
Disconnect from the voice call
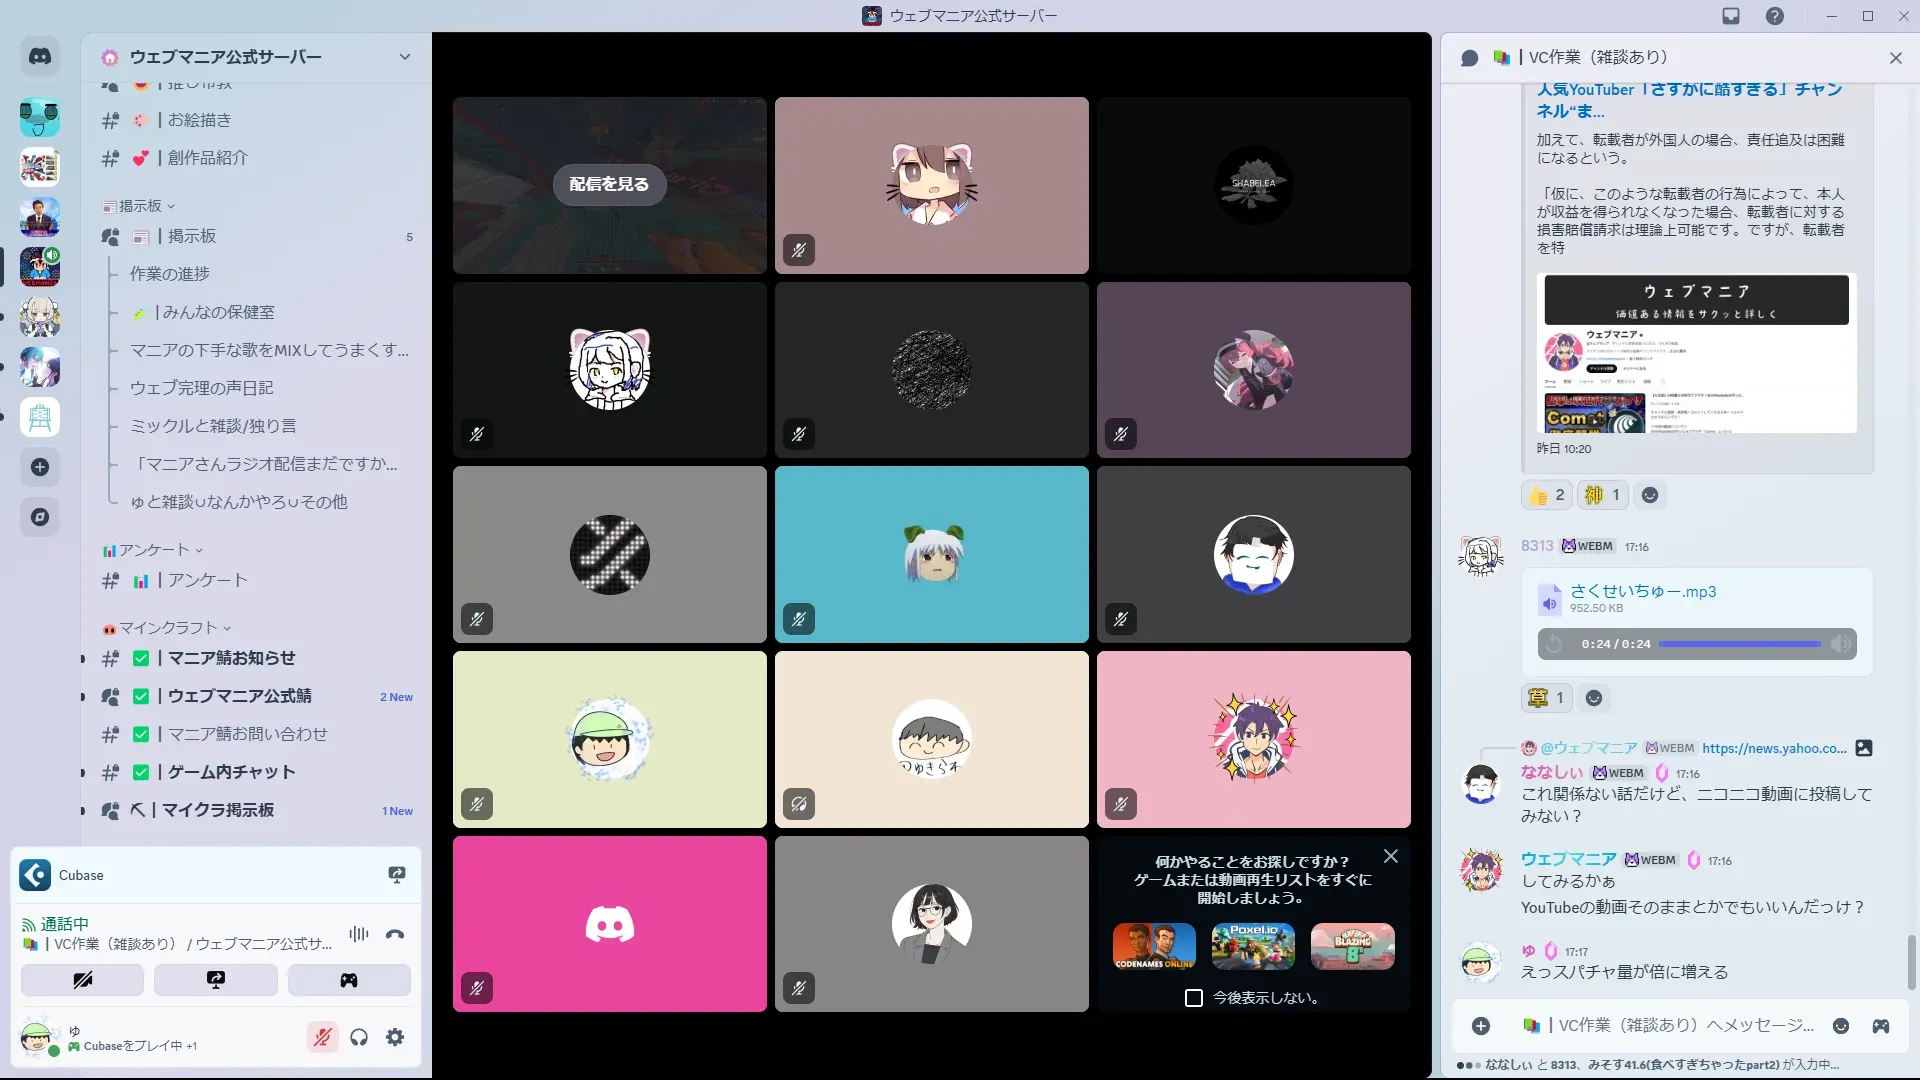point(395,934)
